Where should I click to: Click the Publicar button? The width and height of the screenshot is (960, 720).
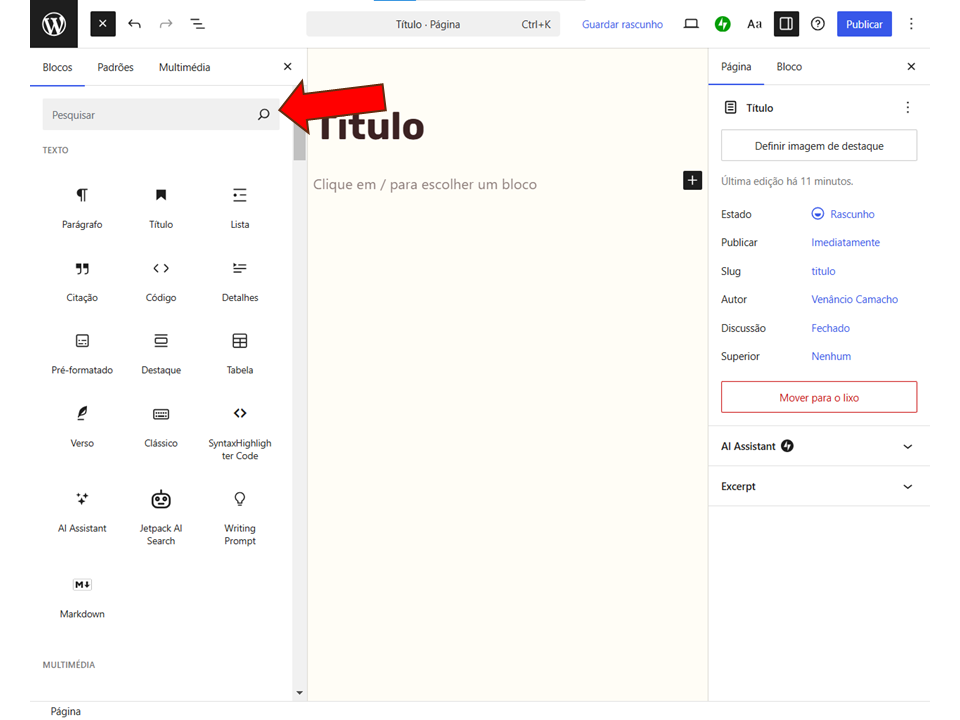tap(863, 24)
